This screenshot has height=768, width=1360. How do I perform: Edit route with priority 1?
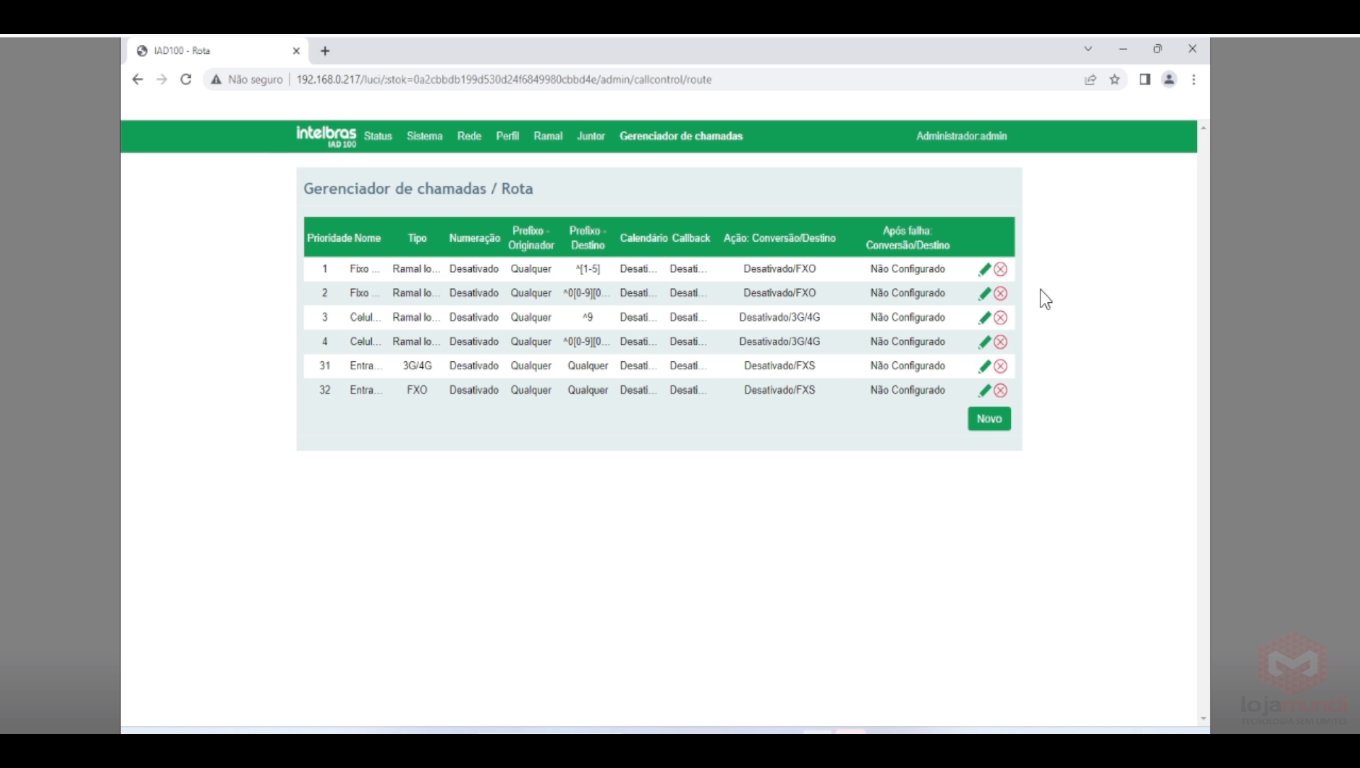(x=985, y=269)
